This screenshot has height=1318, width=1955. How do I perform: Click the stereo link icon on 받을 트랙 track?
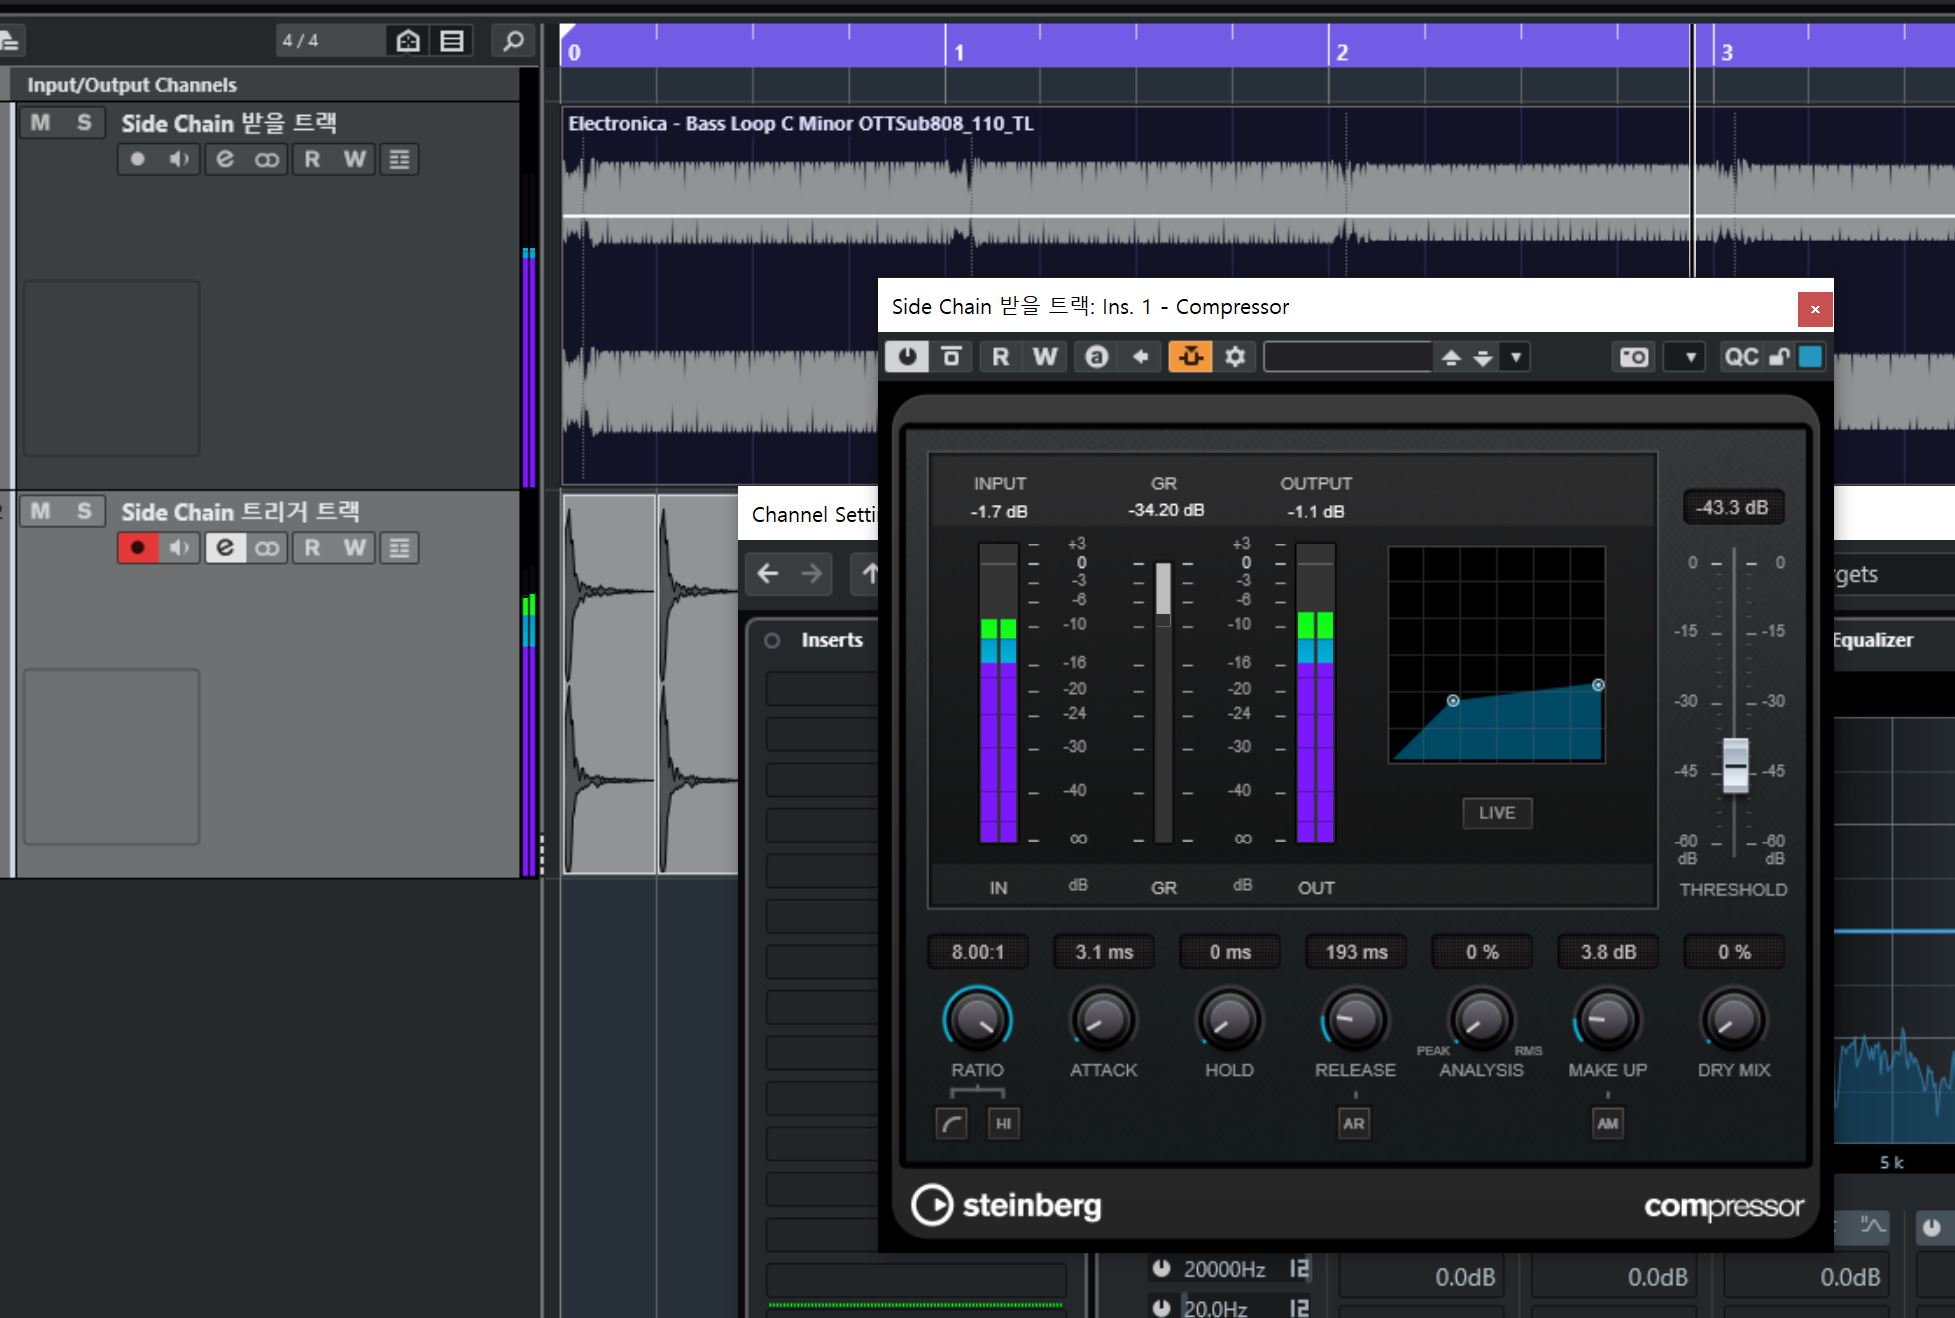[267, 159]
